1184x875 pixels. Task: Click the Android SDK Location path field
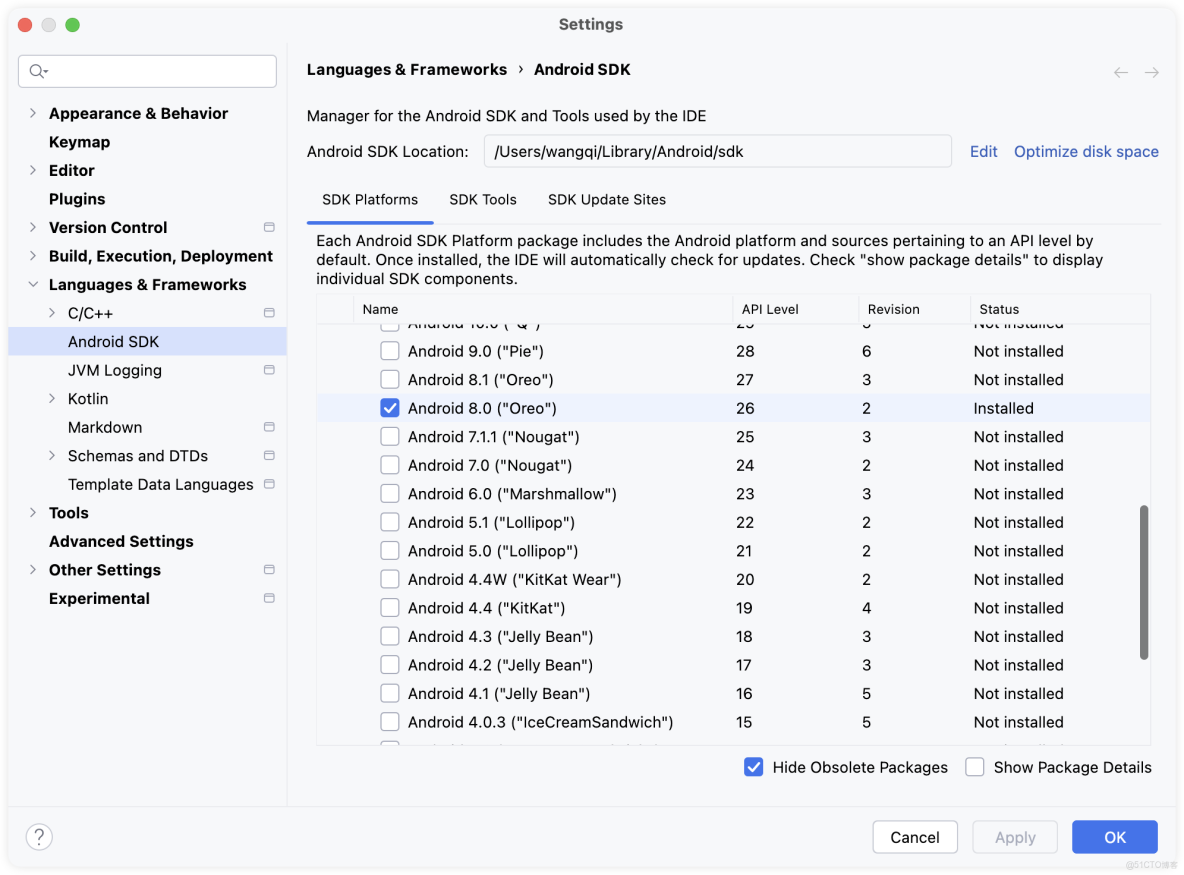[717, 152]
